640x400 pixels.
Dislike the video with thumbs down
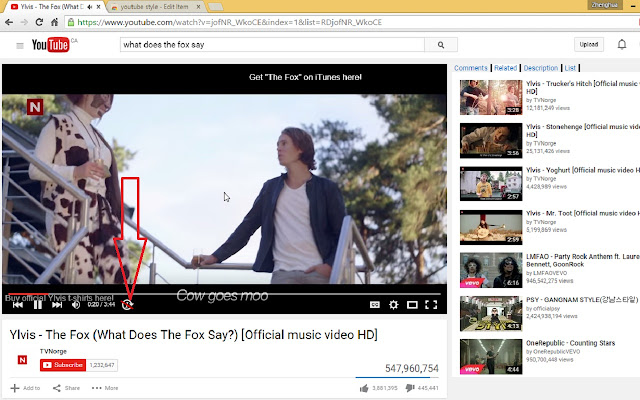tap(410, 388)
